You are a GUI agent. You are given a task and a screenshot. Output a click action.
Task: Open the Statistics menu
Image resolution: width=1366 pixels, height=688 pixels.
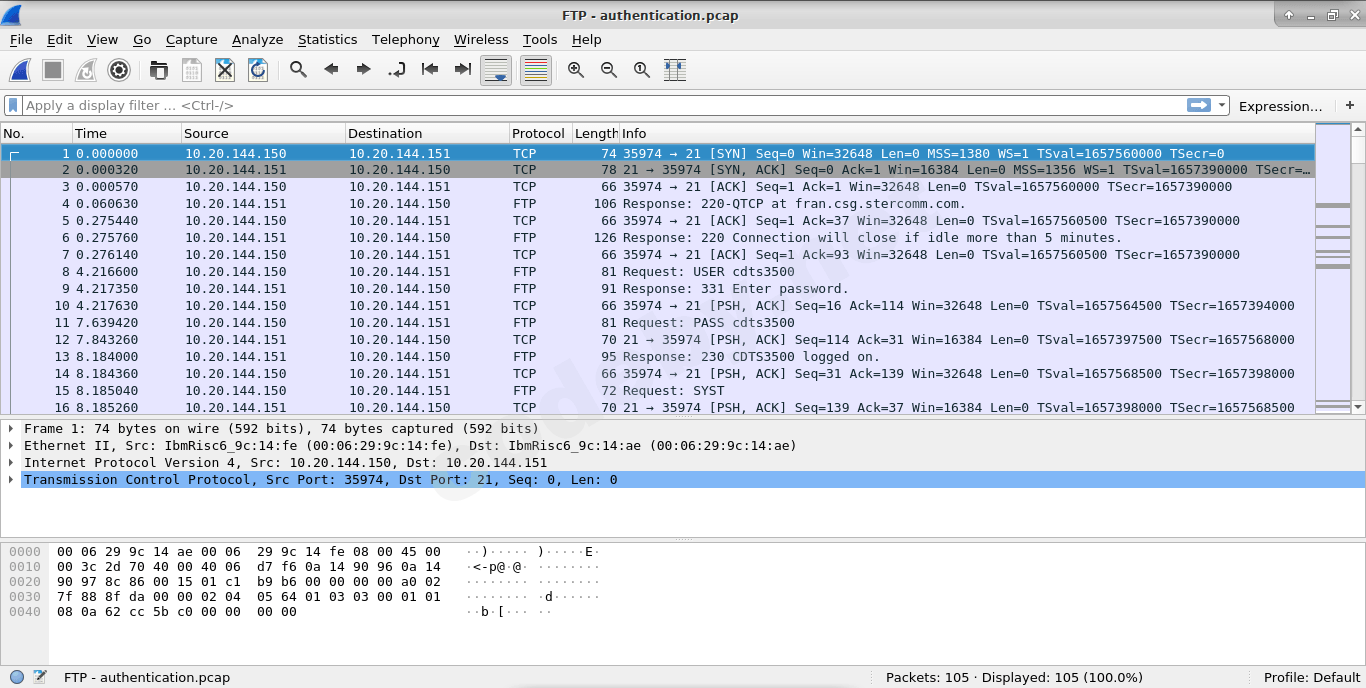tap(327, 40)
